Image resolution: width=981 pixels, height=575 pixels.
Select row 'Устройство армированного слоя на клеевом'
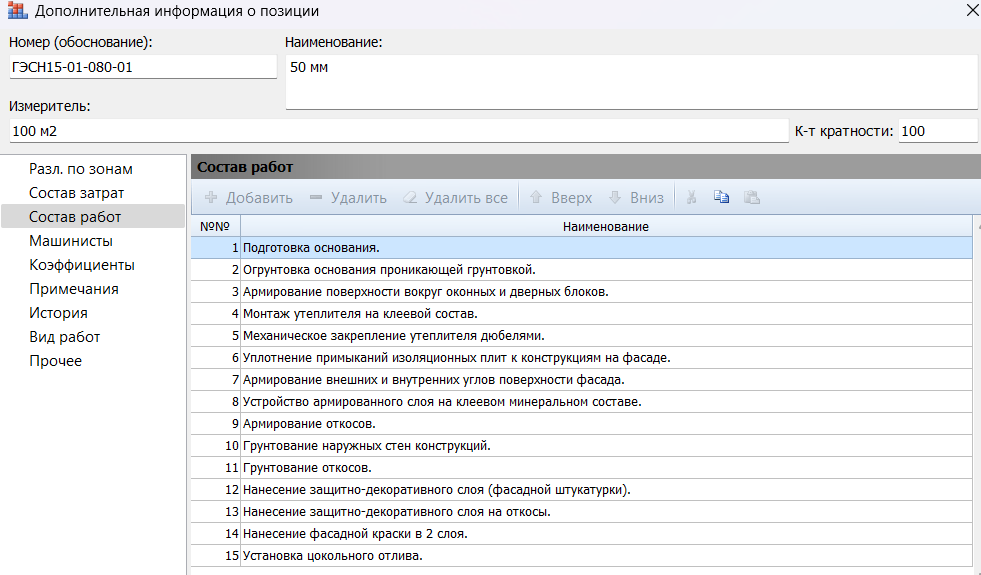[x=581, y=402]
